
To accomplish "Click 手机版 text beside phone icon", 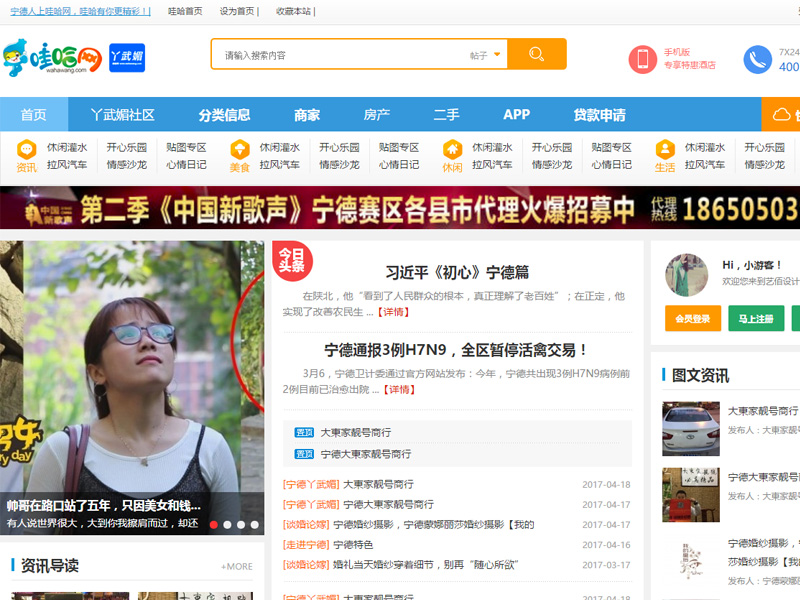I will coord(677,52).
